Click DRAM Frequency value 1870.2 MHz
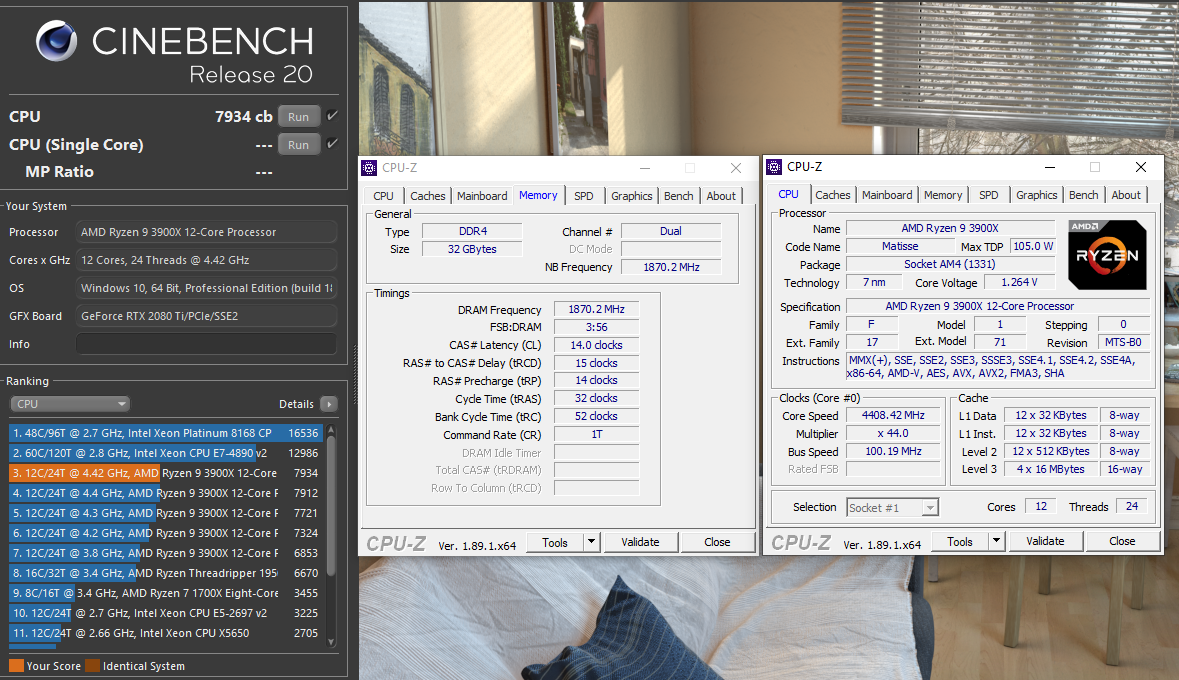 click(x=596, y=309)
